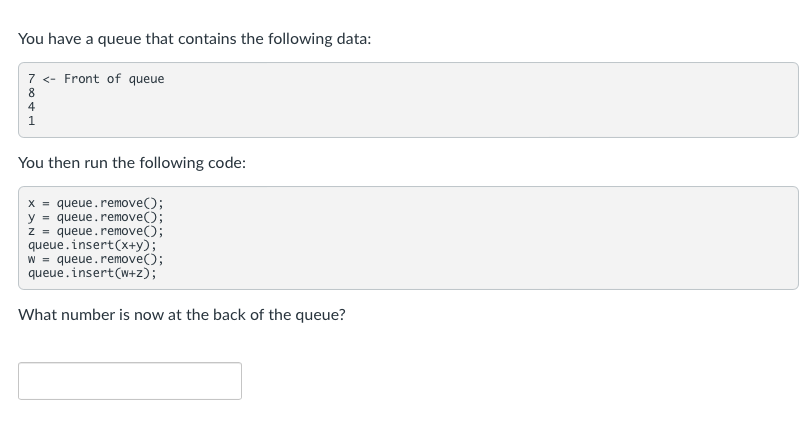
Task: Click the word "data:" in the intro
Action: (x=354, y=39)
